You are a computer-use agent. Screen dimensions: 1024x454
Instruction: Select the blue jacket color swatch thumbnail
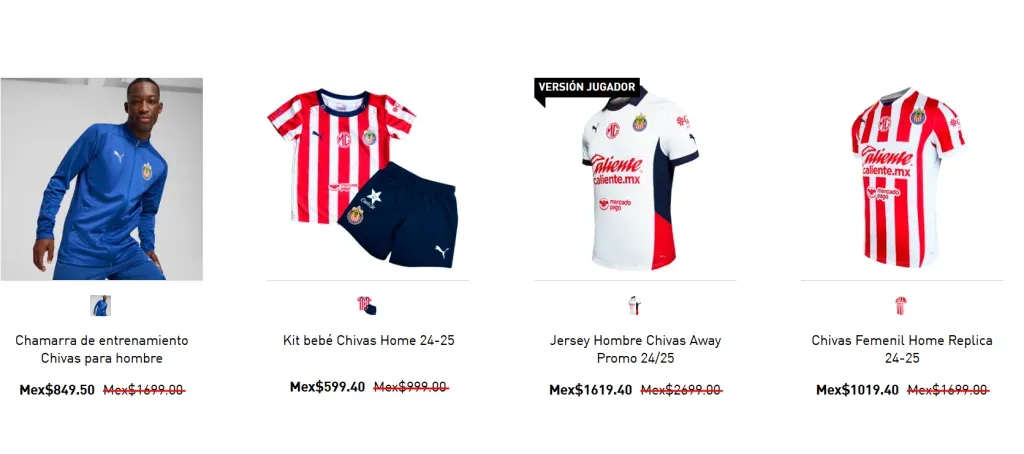(101, 305)
